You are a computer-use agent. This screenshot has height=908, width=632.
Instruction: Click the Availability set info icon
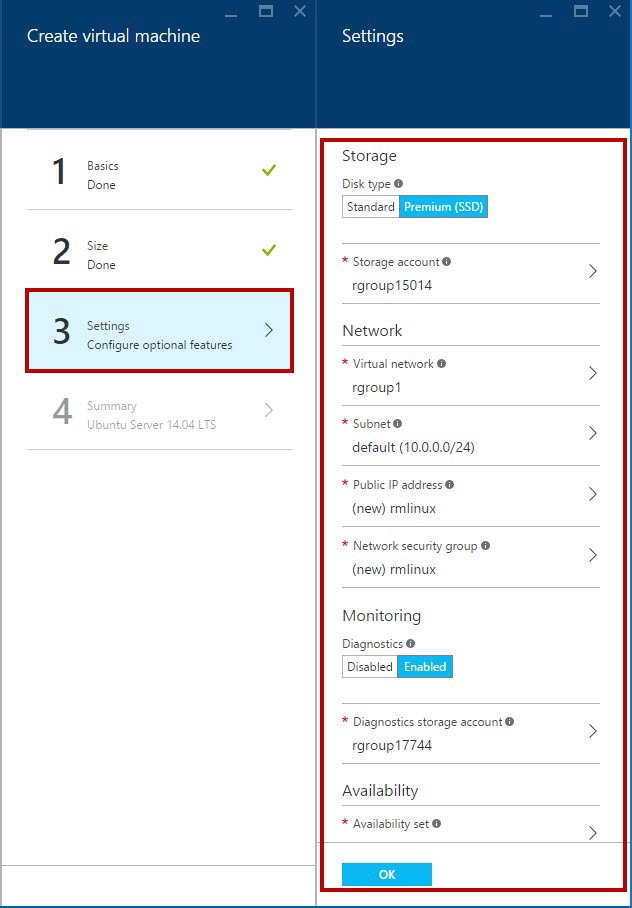pos(436,823)
